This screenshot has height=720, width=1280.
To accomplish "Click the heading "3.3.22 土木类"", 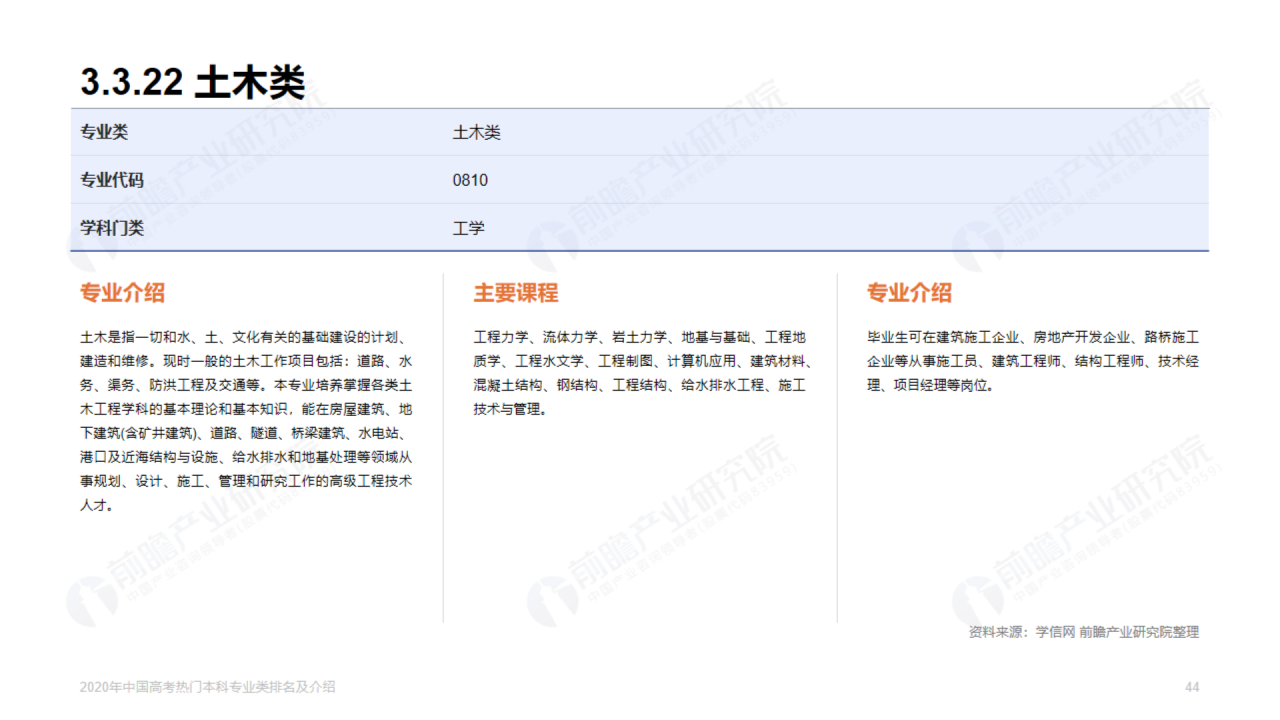I will [192, 82].
